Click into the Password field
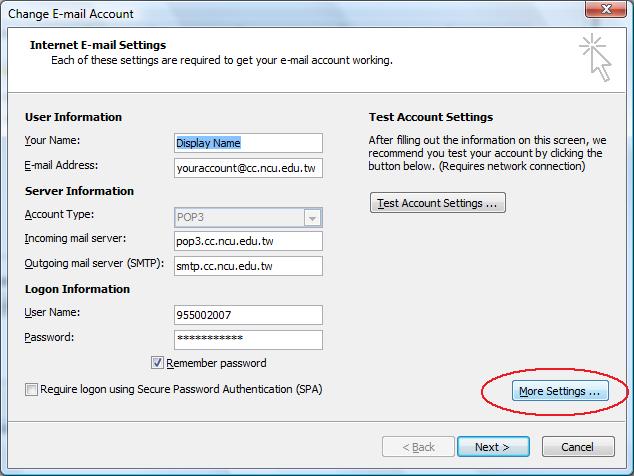The height and width of the screenshot is (476, 634). click(248, 340)
